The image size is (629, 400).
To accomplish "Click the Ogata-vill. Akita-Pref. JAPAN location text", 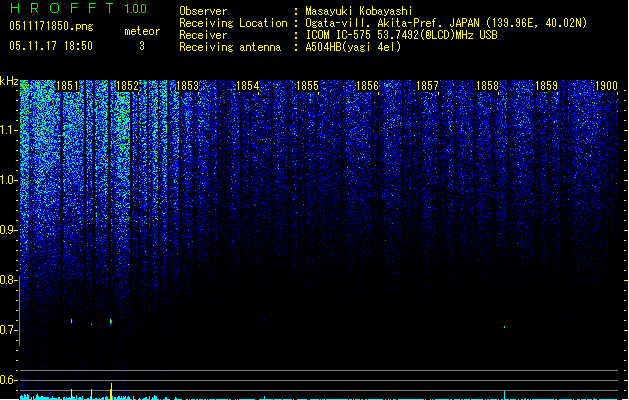I will pyautogui.click(x=446, y=23).
